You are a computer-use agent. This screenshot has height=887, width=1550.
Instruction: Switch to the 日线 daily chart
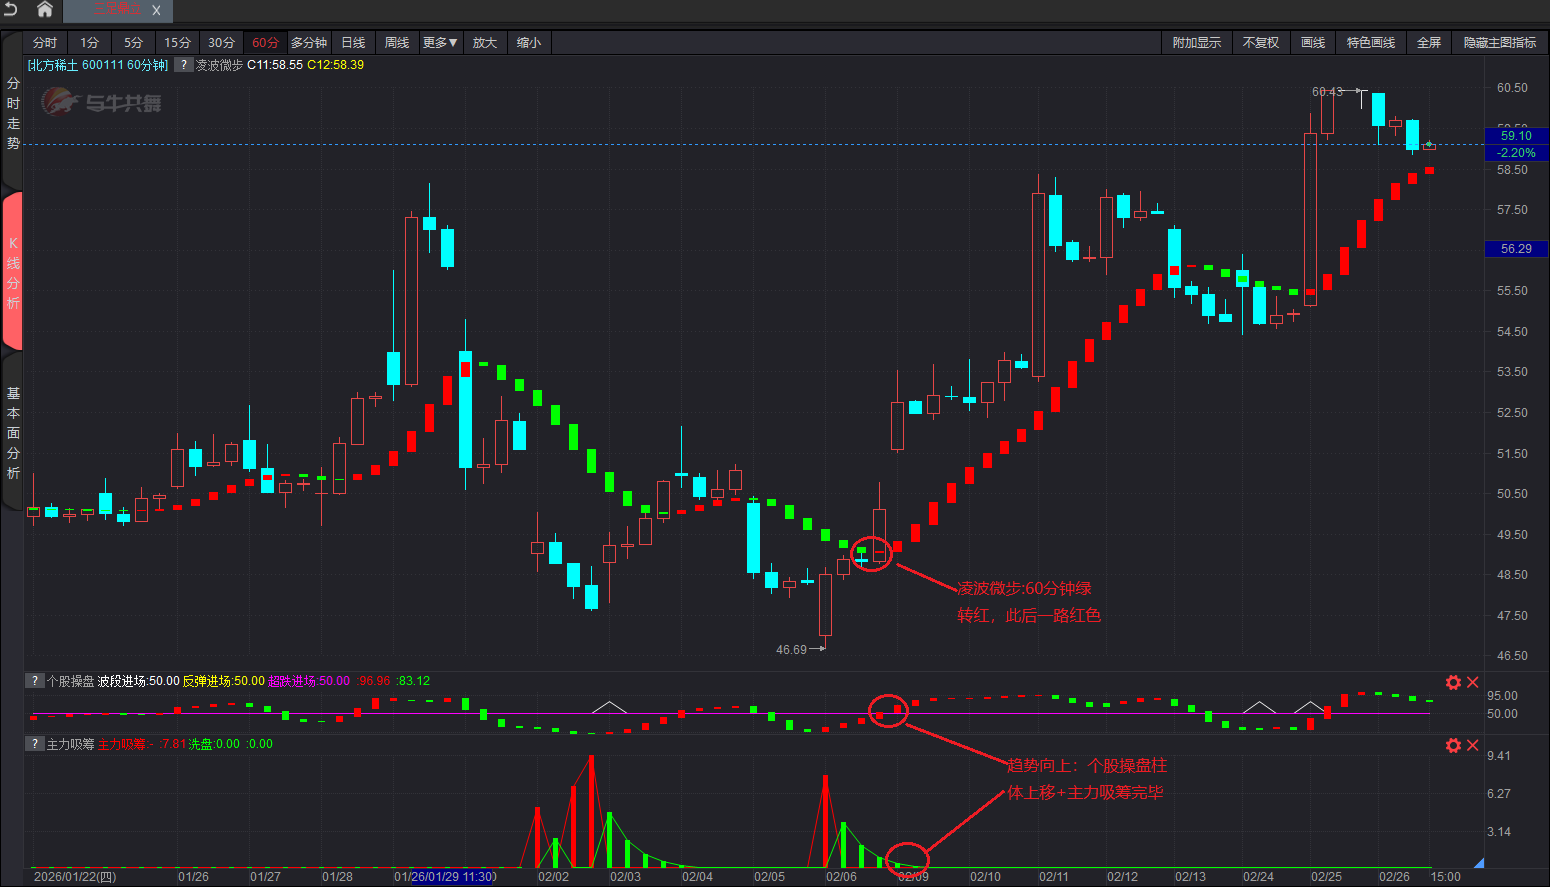353,43
